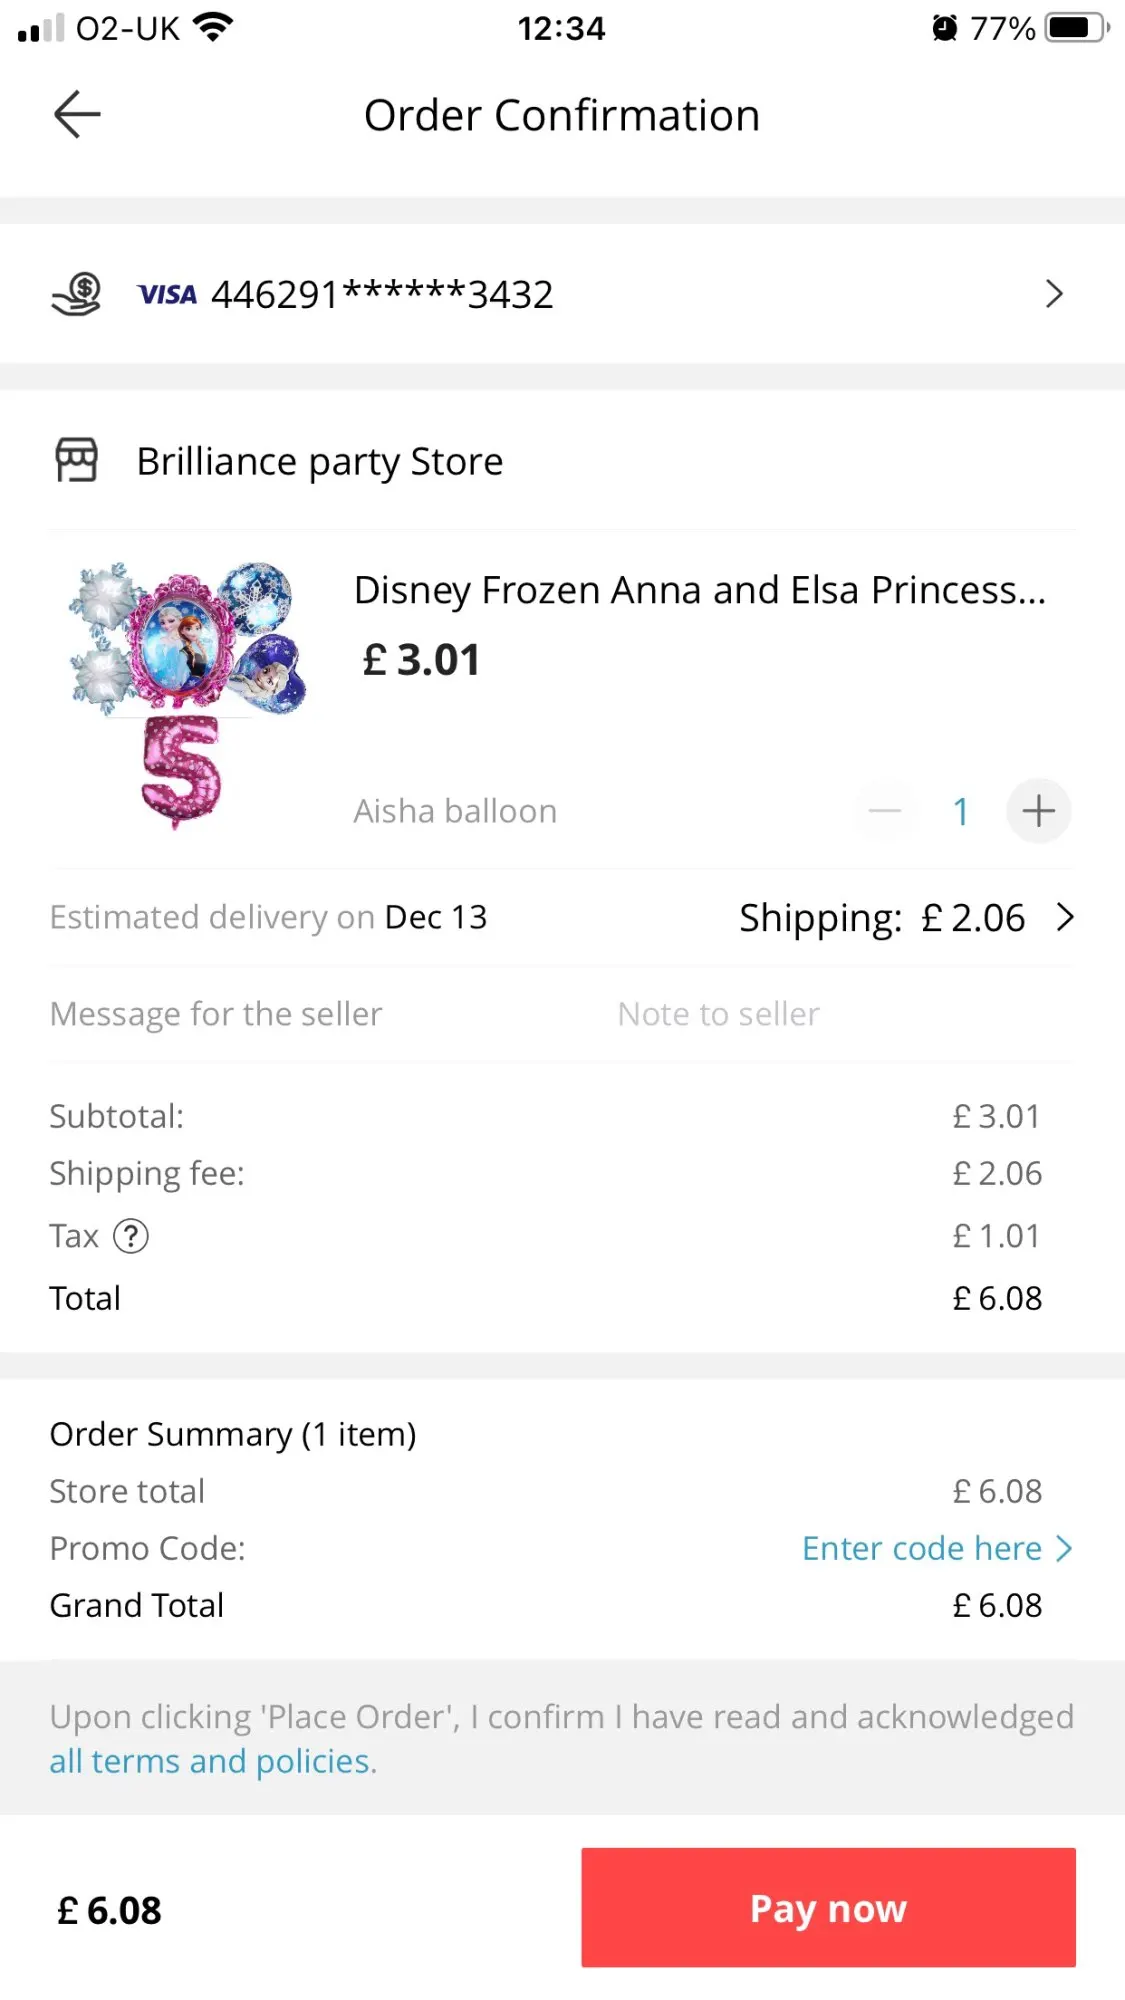
Task: Tap the Brilliance party Store name
Action: [x=320, y=461]
